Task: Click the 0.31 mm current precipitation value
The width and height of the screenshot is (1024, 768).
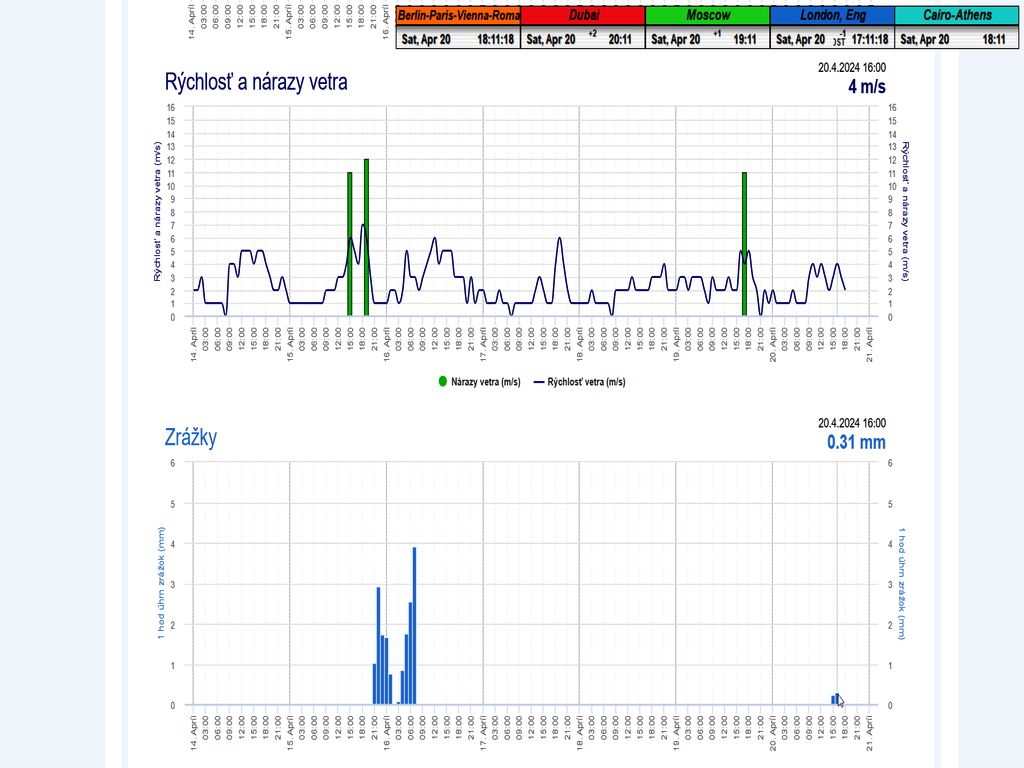Action: 855,442
